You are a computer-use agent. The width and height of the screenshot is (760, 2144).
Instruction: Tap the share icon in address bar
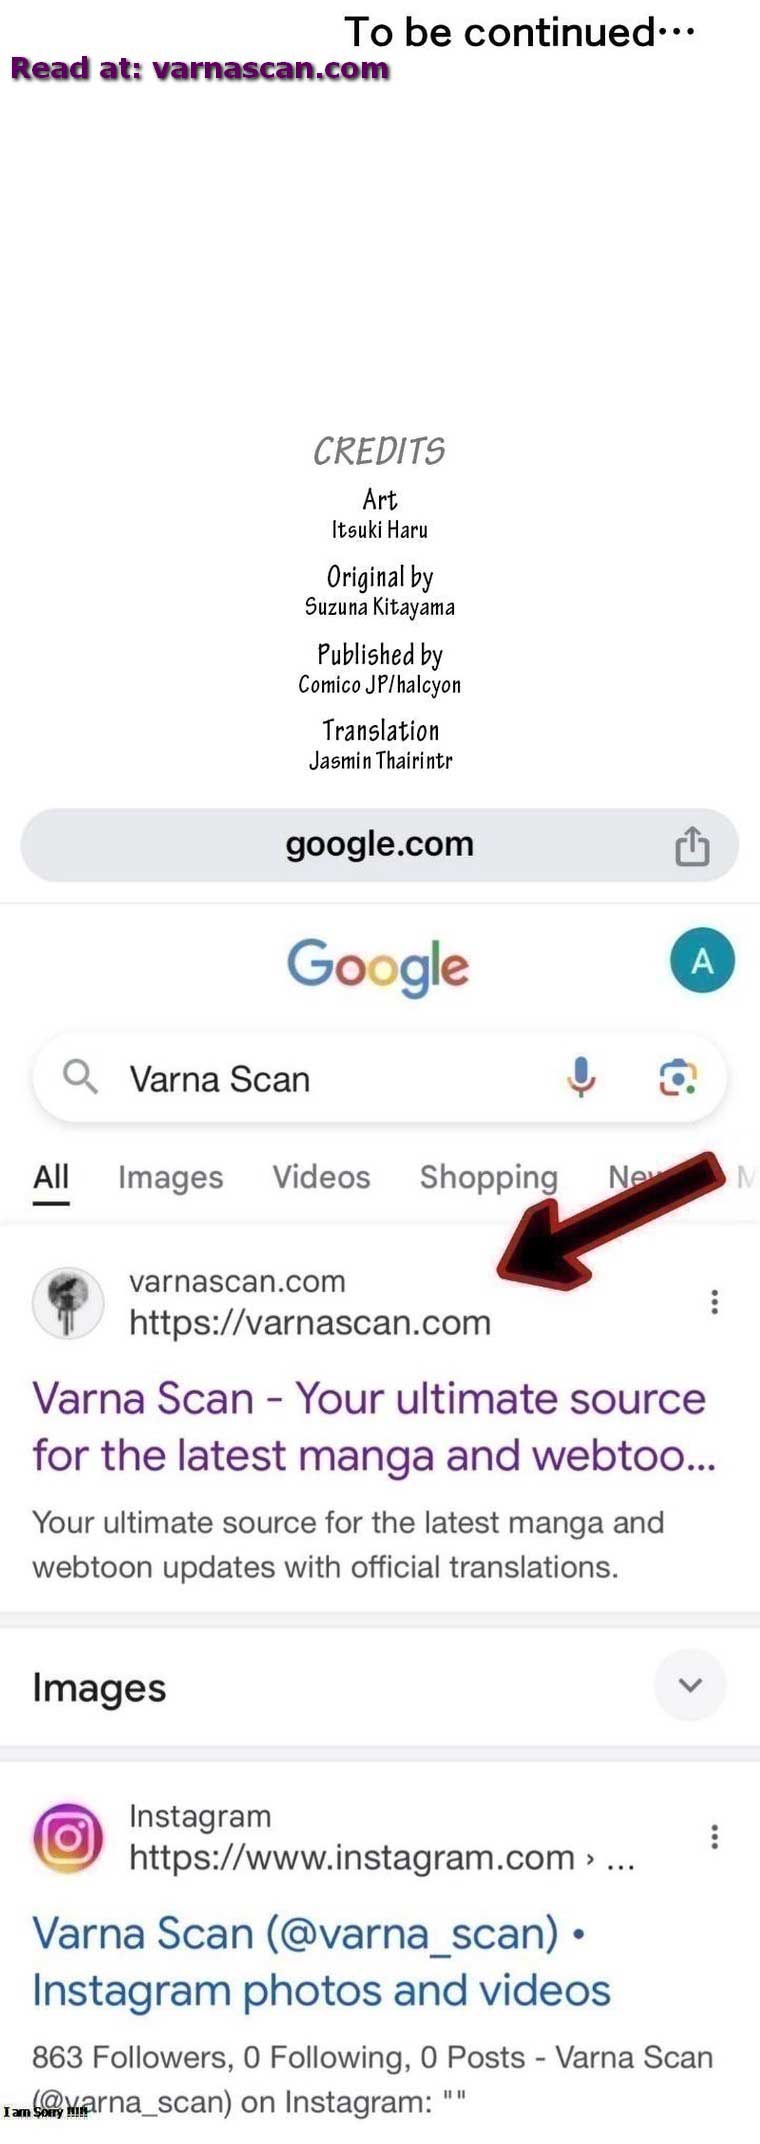pos(692,846)
